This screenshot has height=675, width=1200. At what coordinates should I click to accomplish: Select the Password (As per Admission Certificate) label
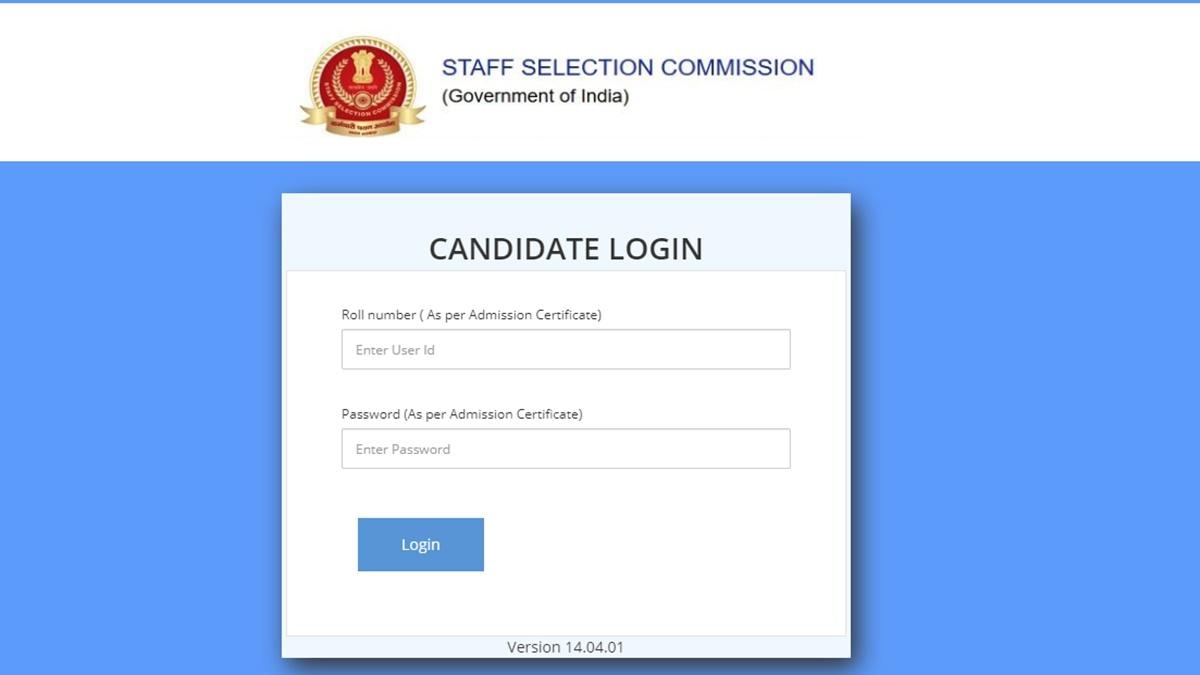pyautogui.click(x=462, y=413)
